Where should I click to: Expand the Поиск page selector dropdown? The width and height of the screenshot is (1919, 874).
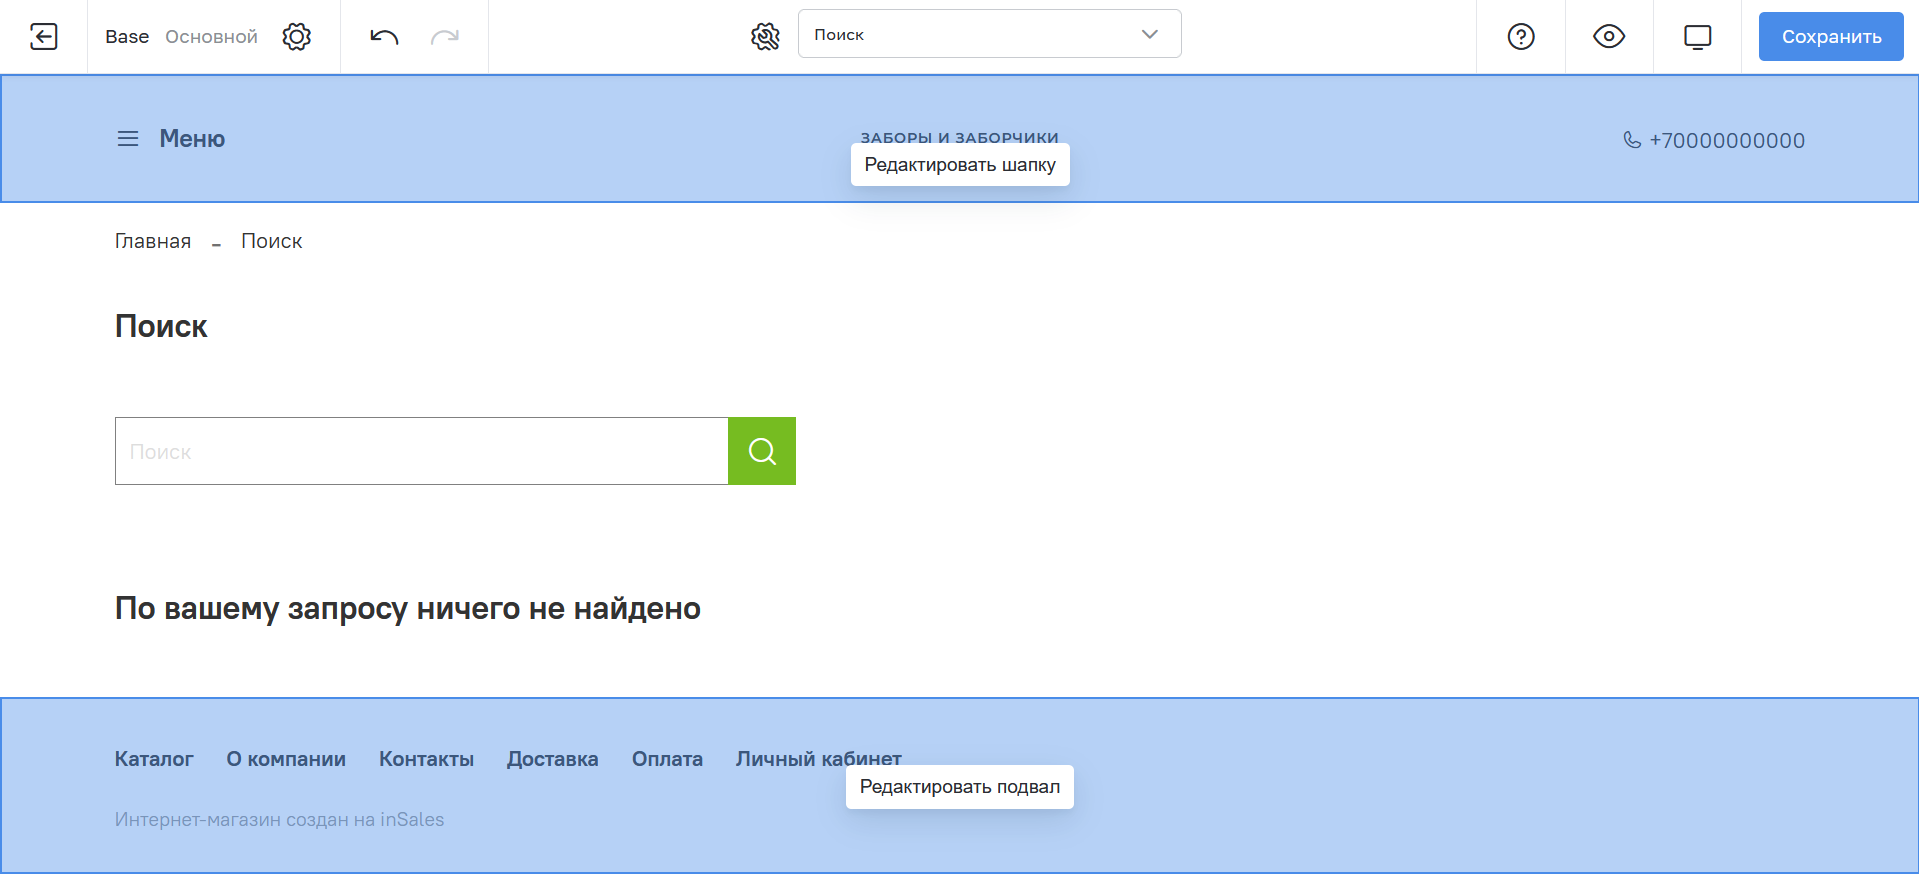tap(990, 34)
